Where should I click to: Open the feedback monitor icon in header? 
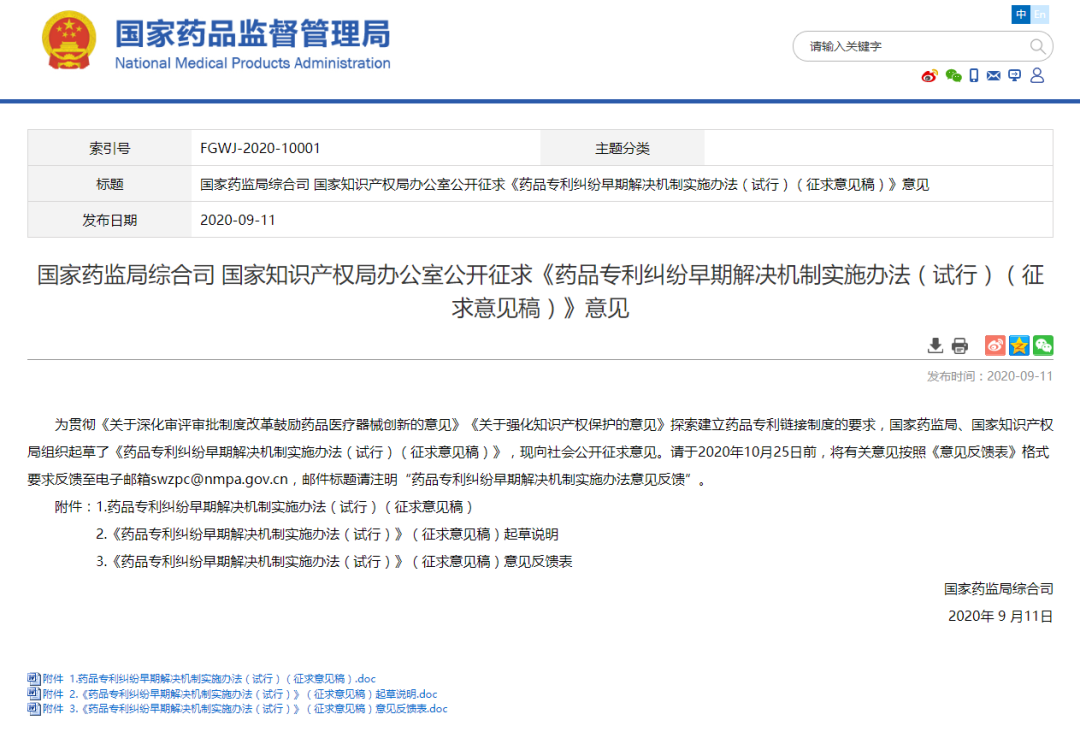(x=1015, y=76)
